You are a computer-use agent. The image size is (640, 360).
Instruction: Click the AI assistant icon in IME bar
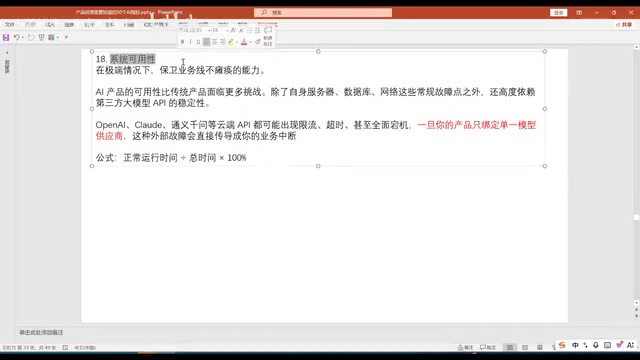point(630,345)
